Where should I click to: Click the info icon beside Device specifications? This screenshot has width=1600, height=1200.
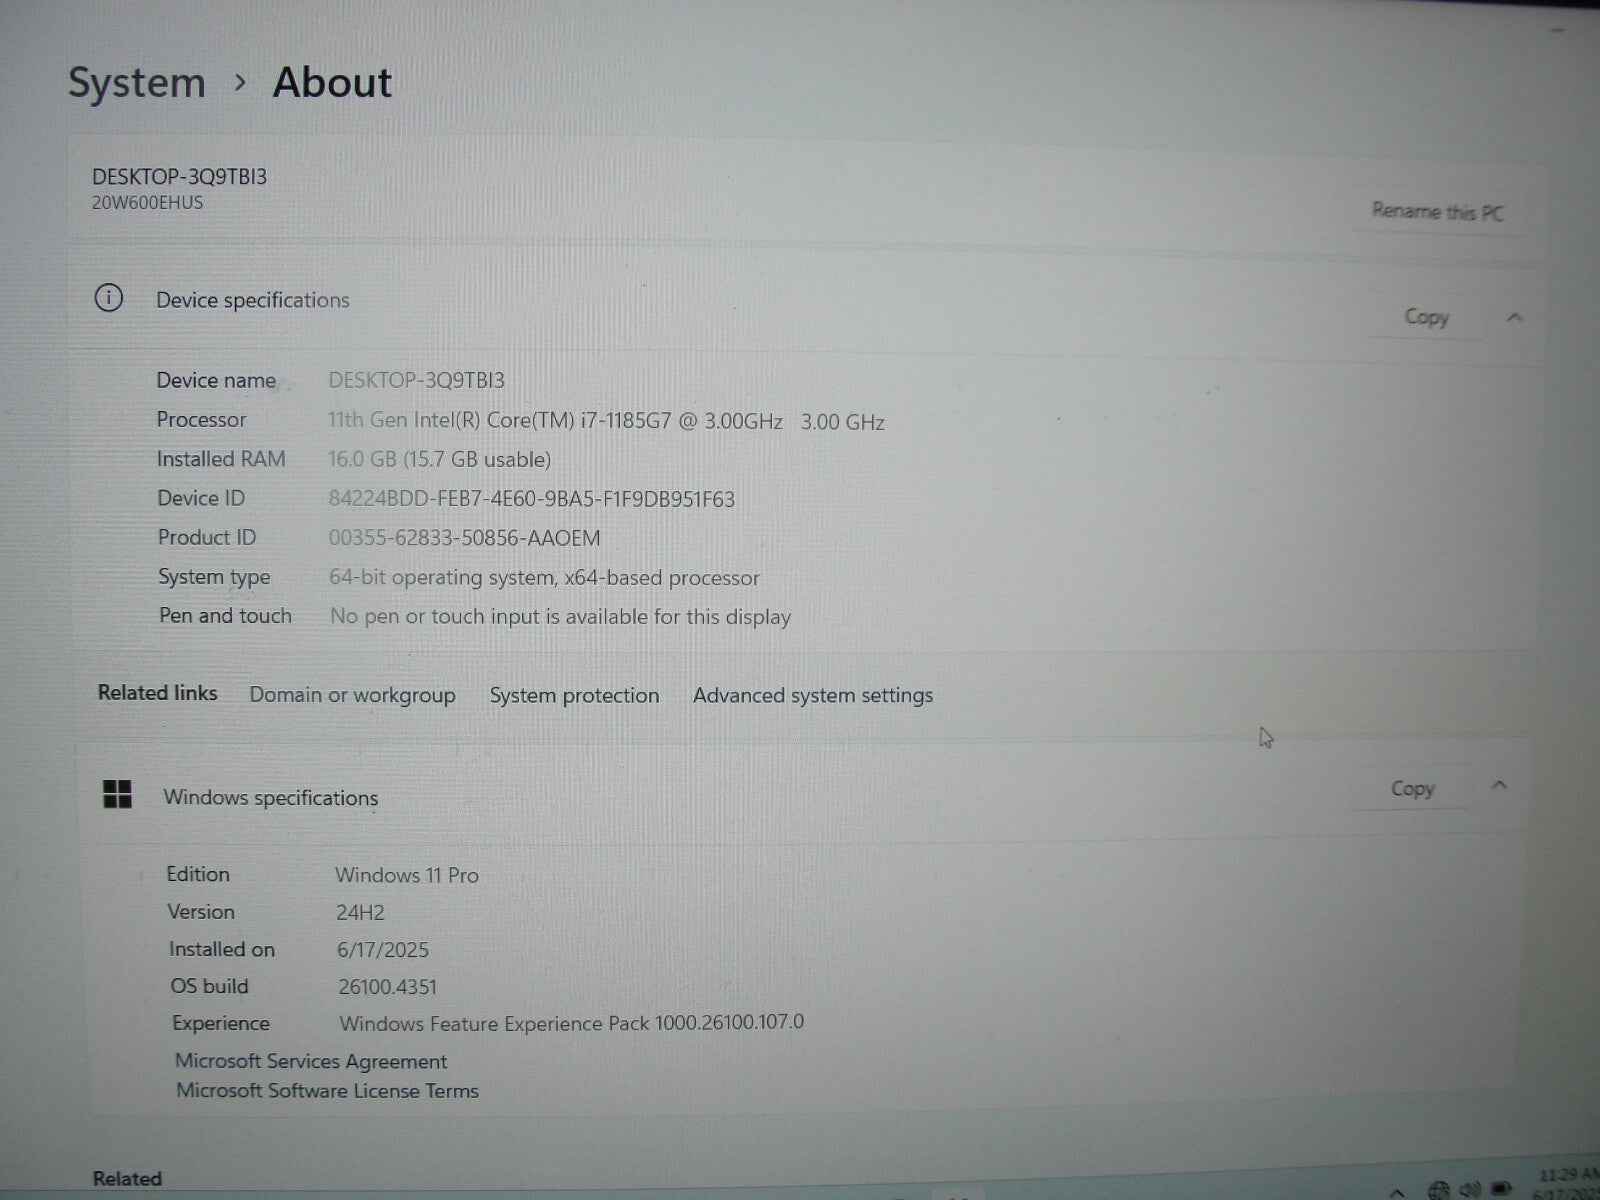click(x=108, y=298)
